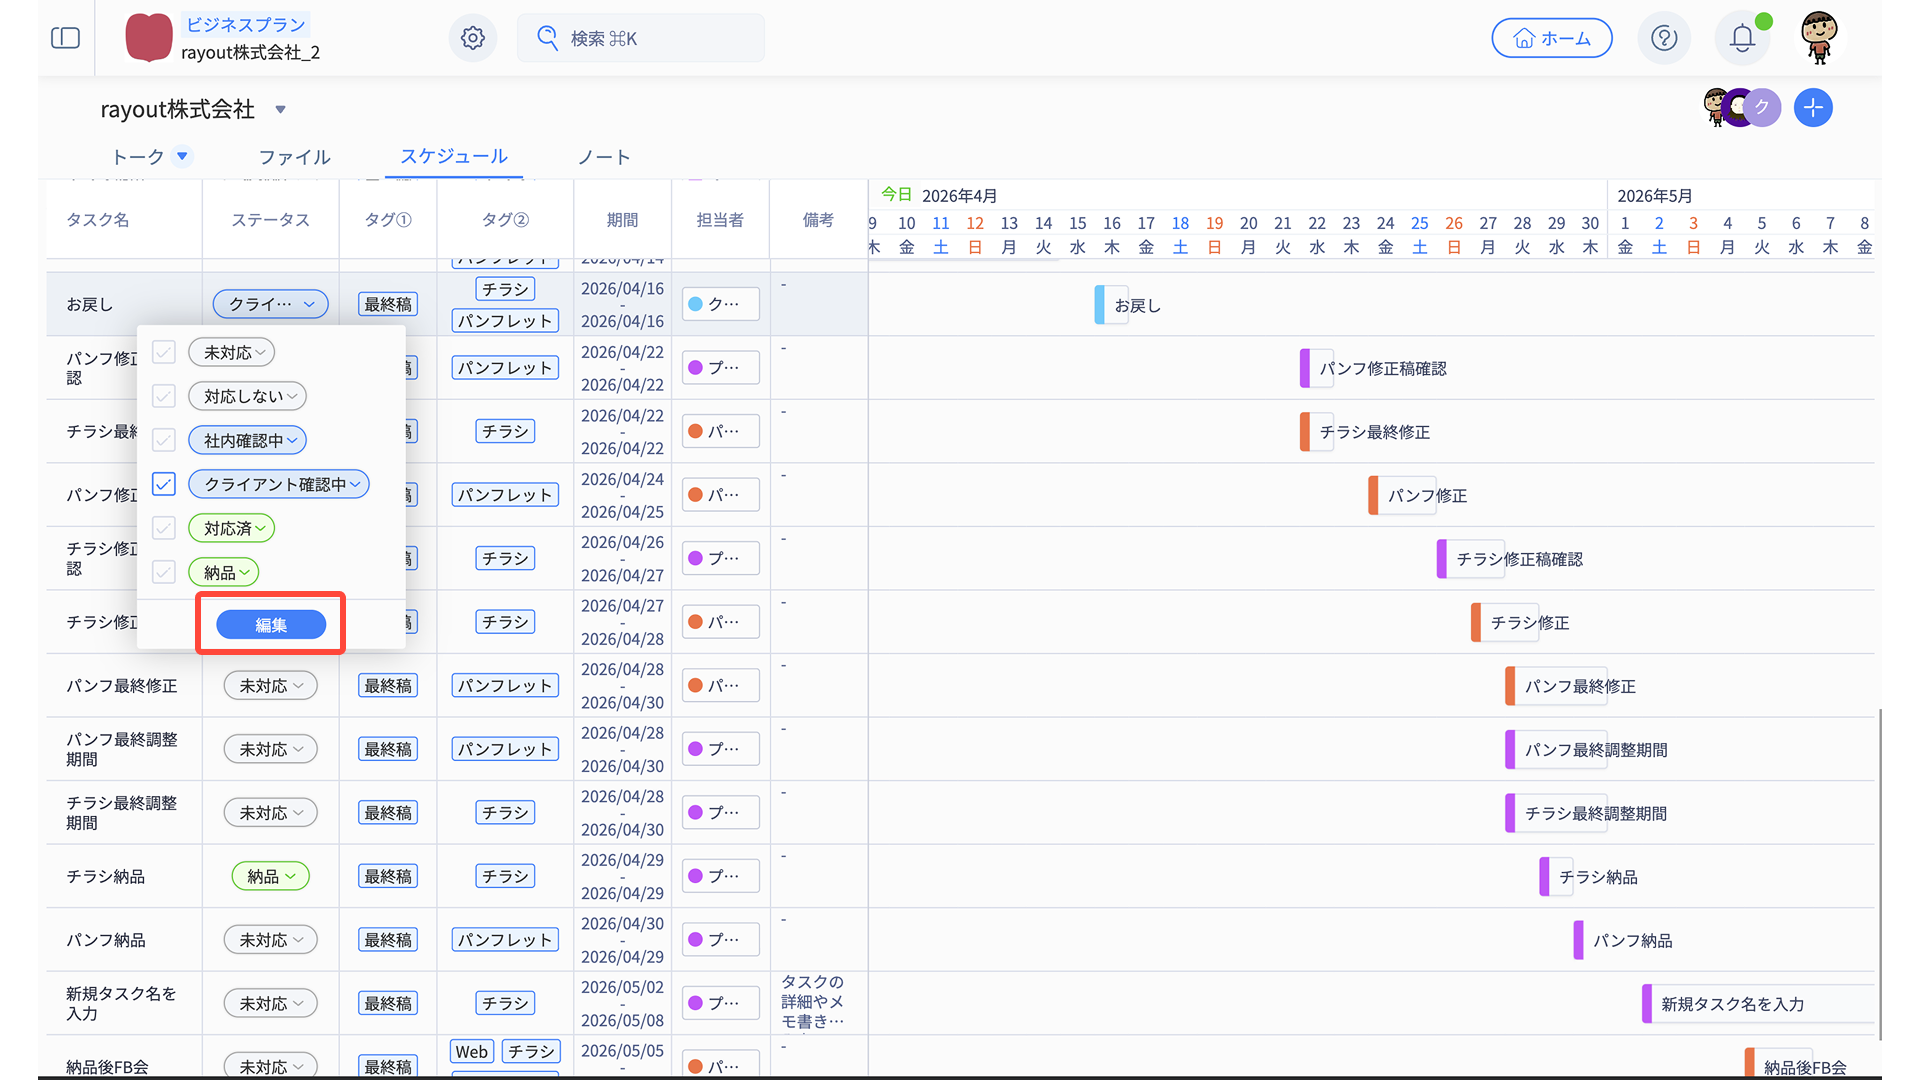The image size is (1920, 1080).
Task: Toggle the sidebar panel icon
Action: [x=65, y=38]
